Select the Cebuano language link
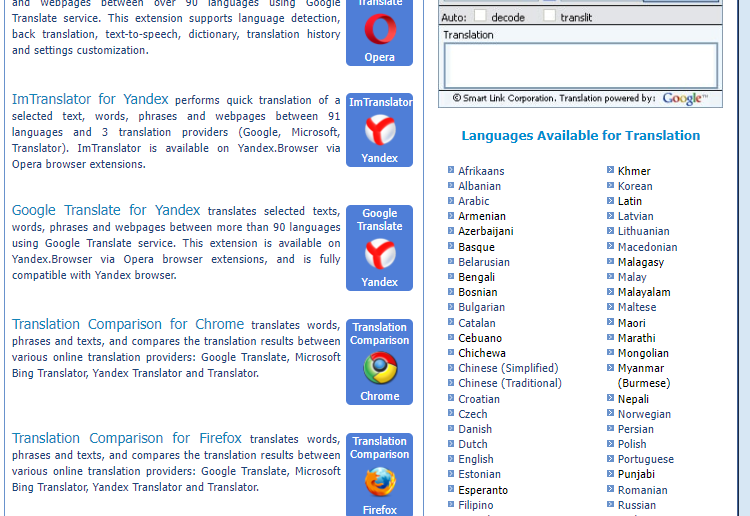This screenshot has width=750, height=516. tap(480, 338)
